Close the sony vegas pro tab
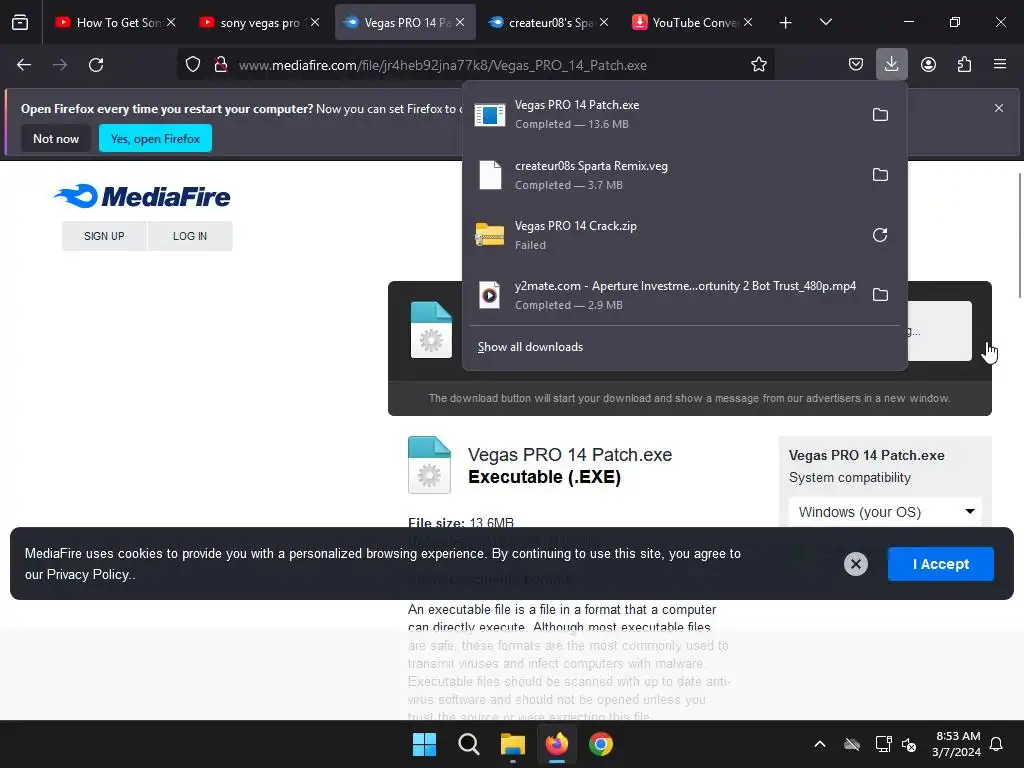The width and height of the screenshot is (1024, 768). tap(315, 22)
